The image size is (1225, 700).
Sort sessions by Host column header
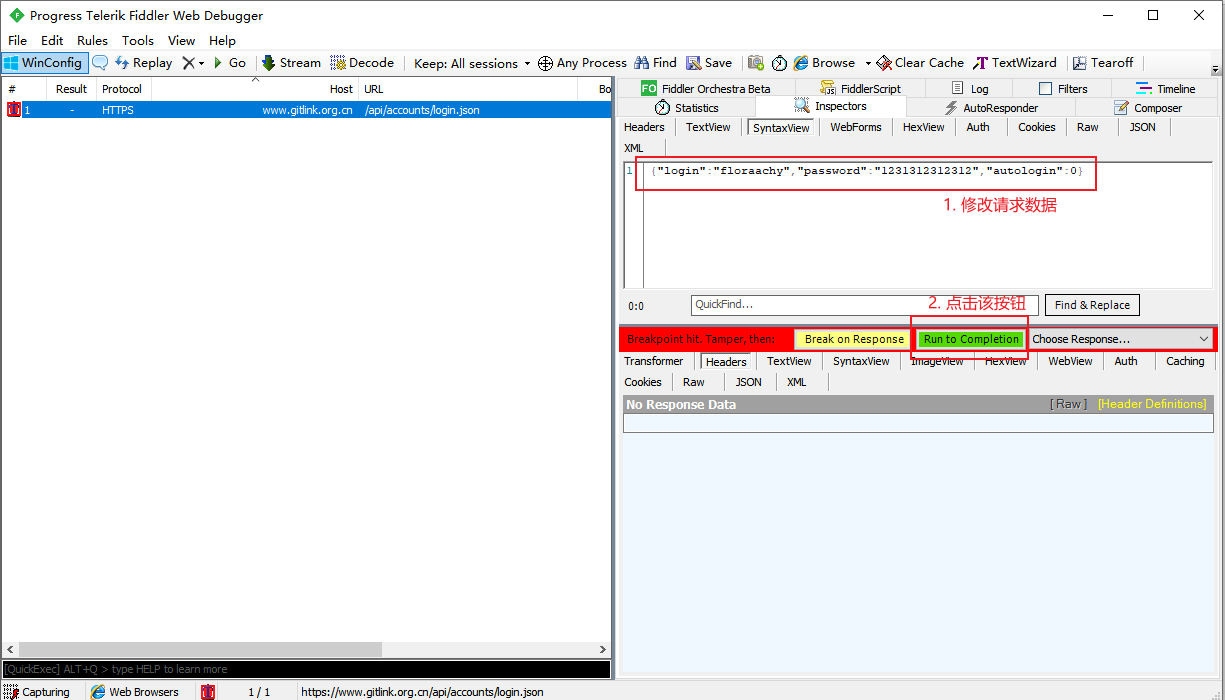pos(254,89)
